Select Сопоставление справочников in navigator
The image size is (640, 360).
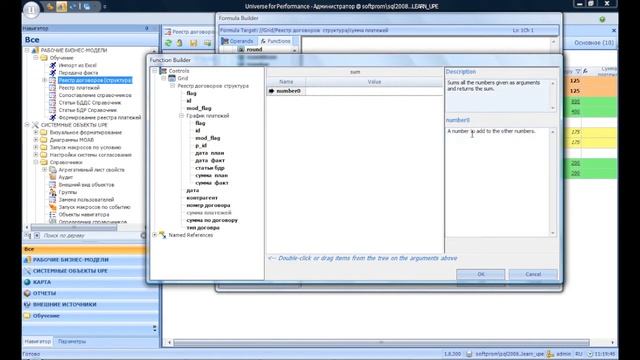pos(95,95)
